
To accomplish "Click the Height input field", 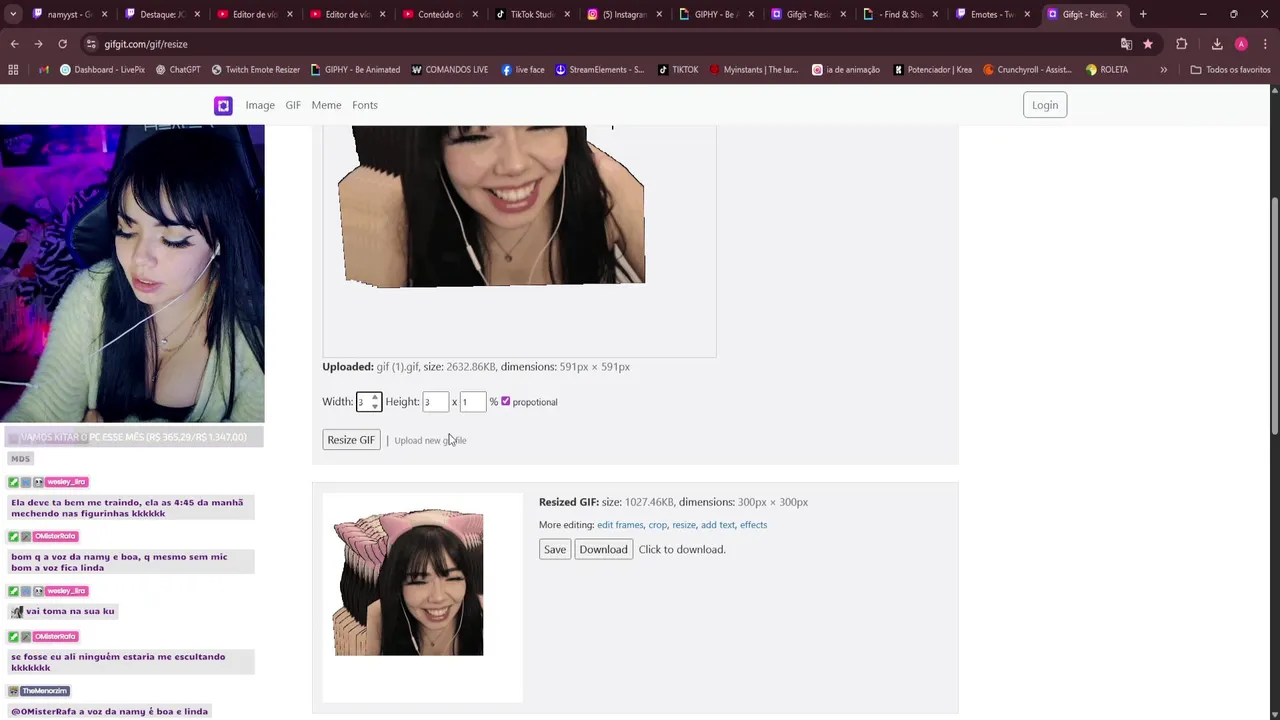I will click(x=435, y=402).
